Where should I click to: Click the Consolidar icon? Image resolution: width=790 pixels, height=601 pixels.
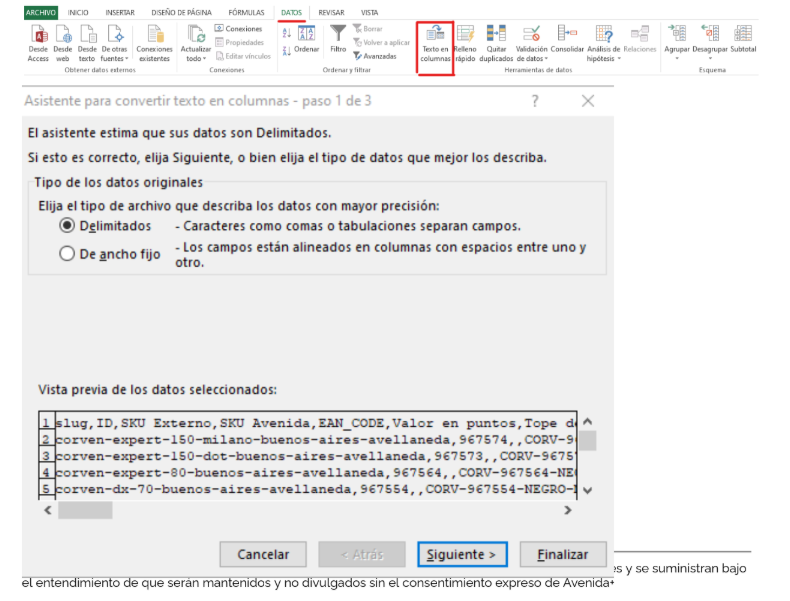coord(567,36)
